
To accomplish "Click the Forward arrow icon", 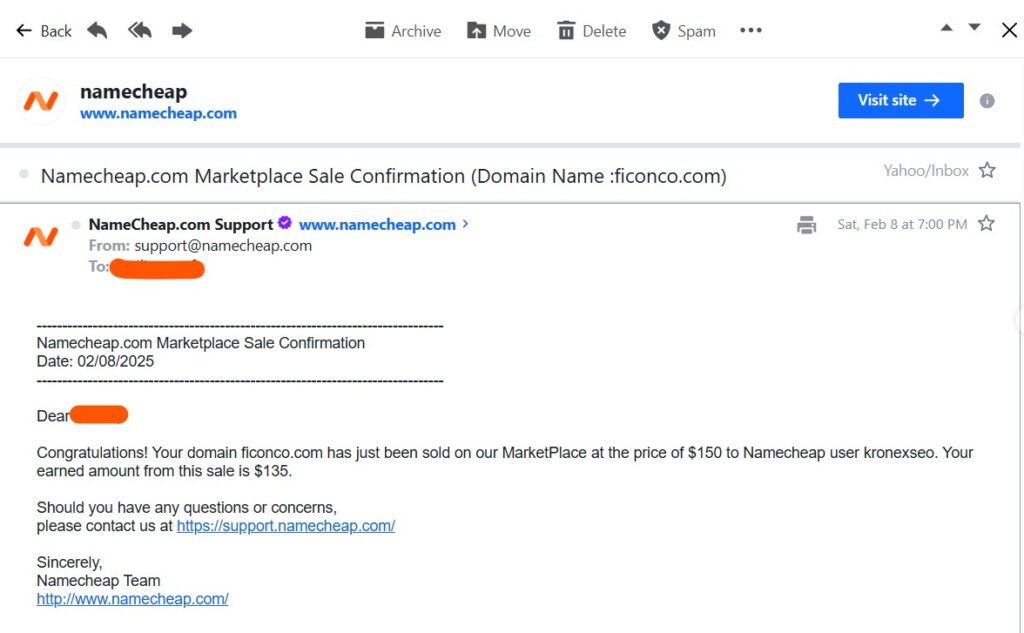I will click(181, 31).
